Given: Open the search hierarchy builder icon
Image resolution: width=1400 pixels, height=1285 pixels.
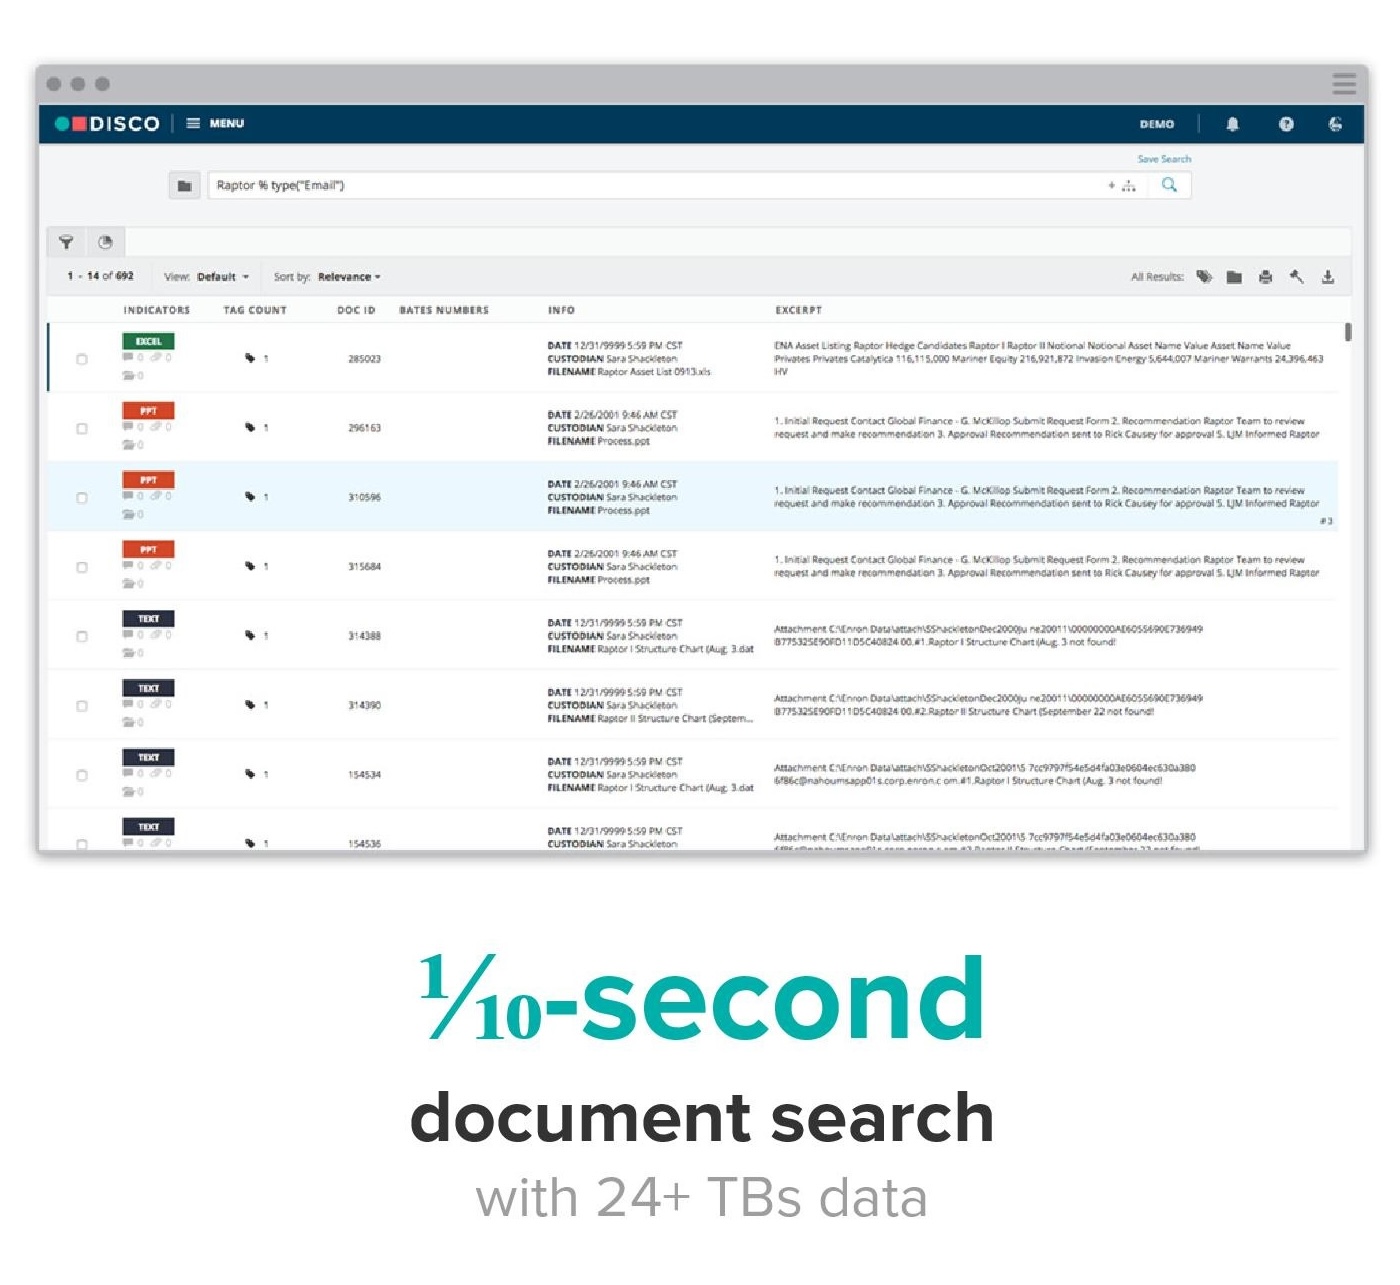Looking at the screenshot, I should tap(1128, 186).
